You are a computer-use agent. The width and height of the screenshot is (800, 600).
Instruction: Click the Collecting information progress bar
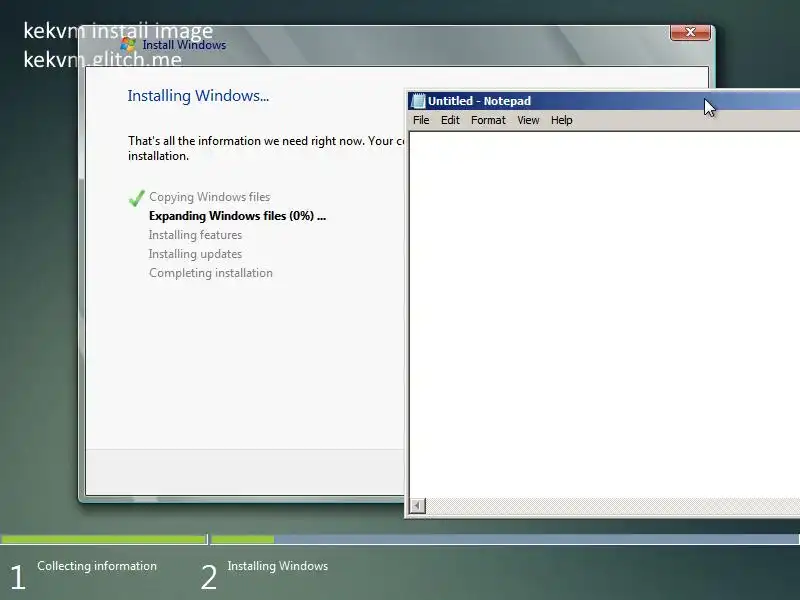[x=104, y=539]
